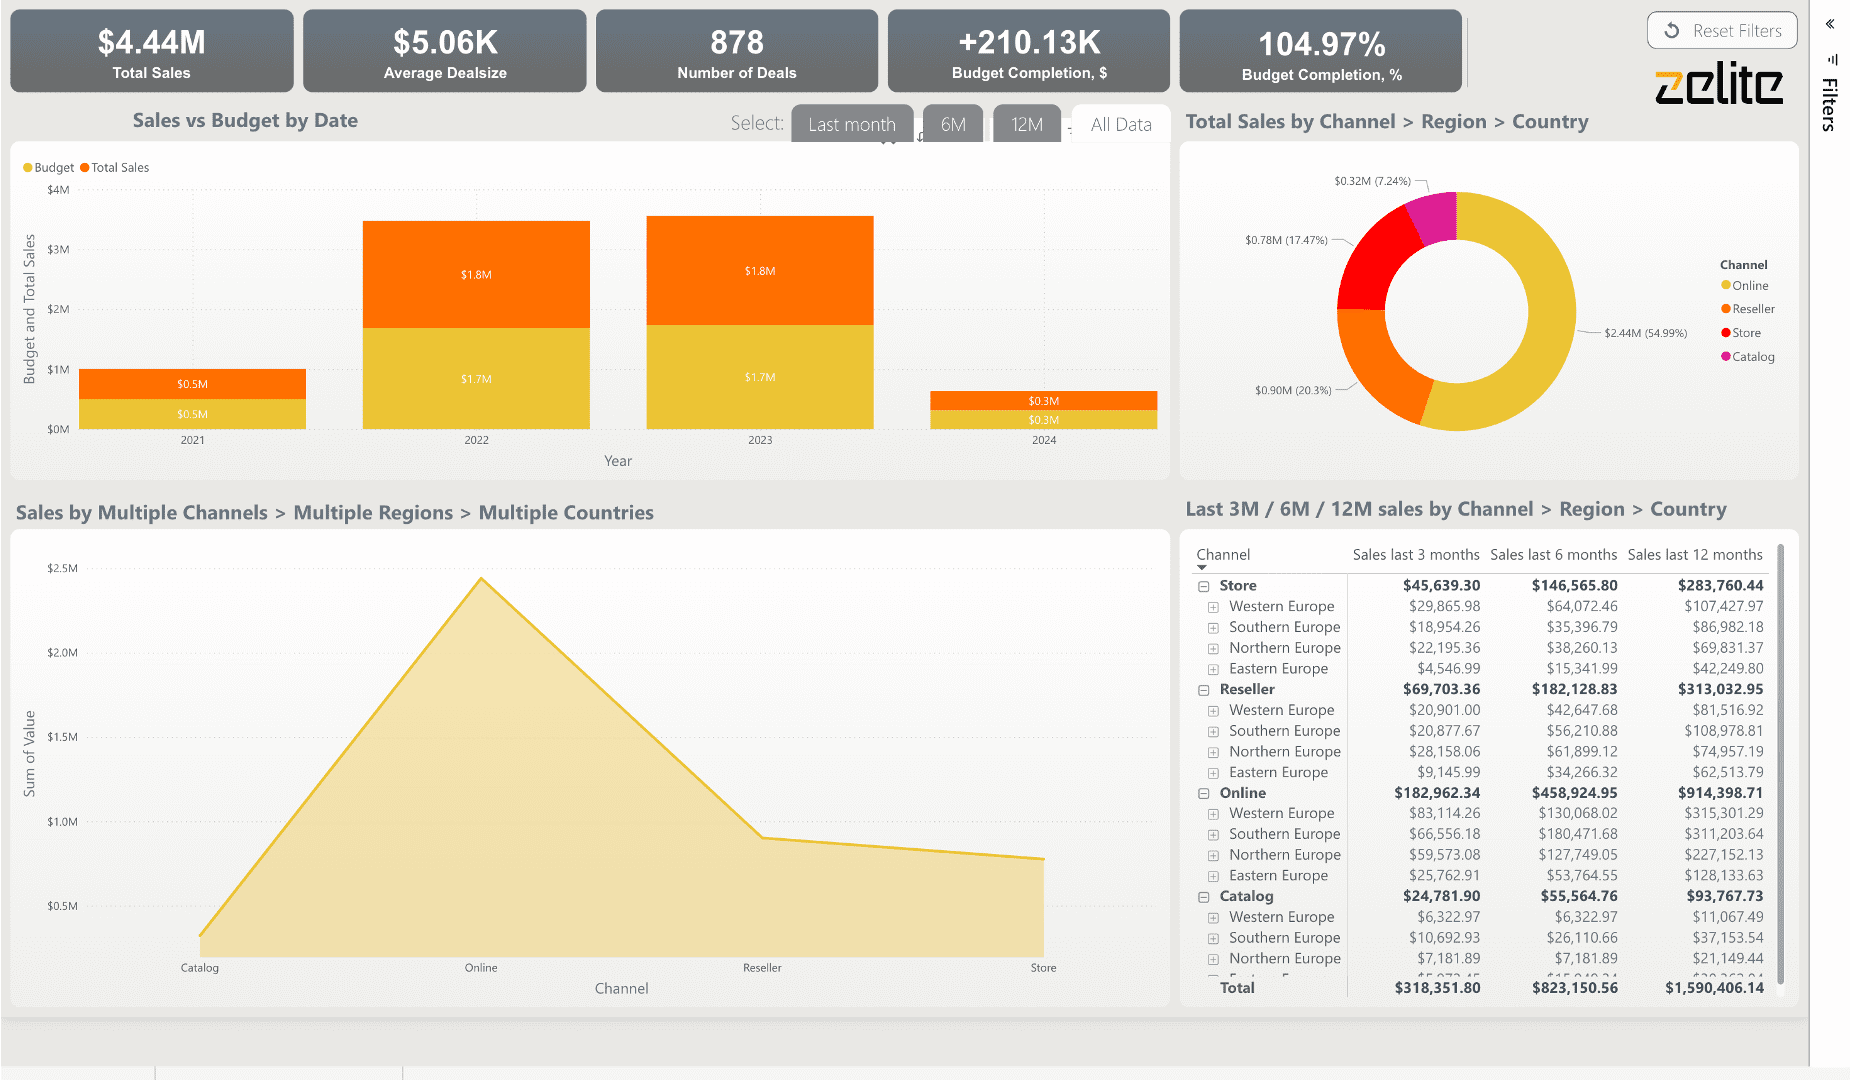This screenshot has width=1850, height=1080.
Task: Expand Northern Europe under Store
Action: (x=1213, y=649)
